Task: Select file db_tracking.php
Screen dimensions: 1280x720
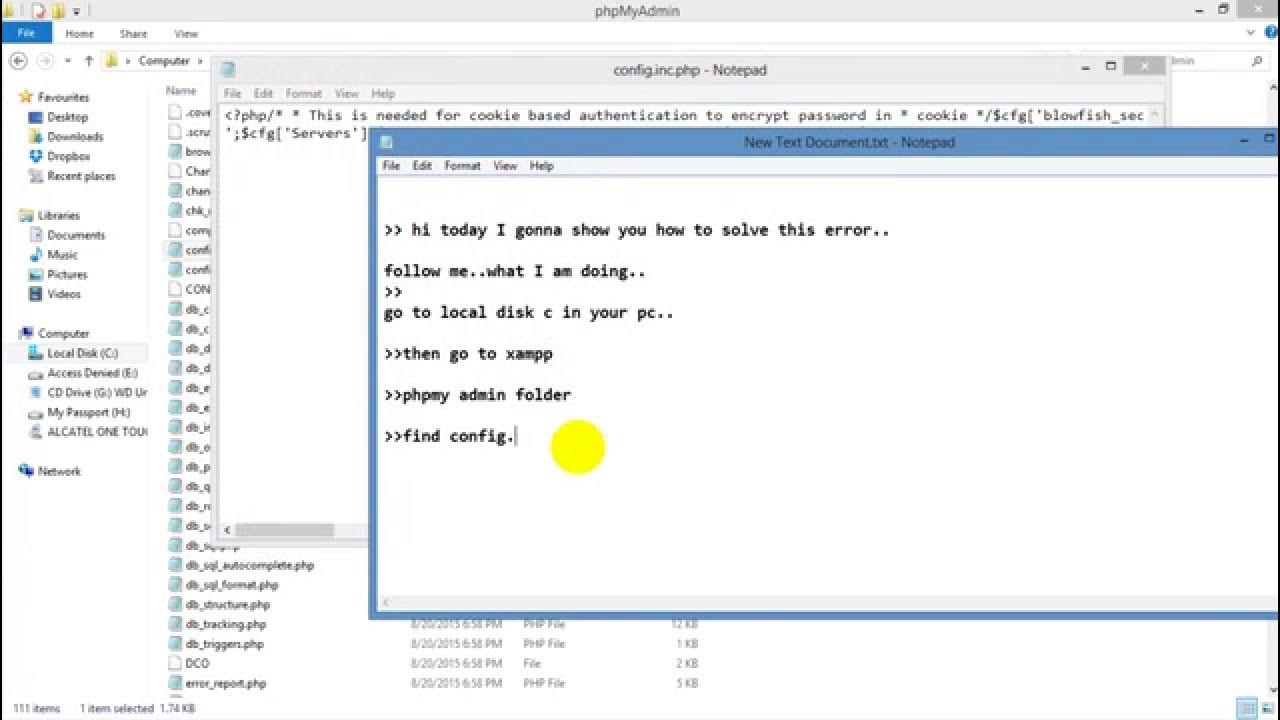Action: click(226, 624)
